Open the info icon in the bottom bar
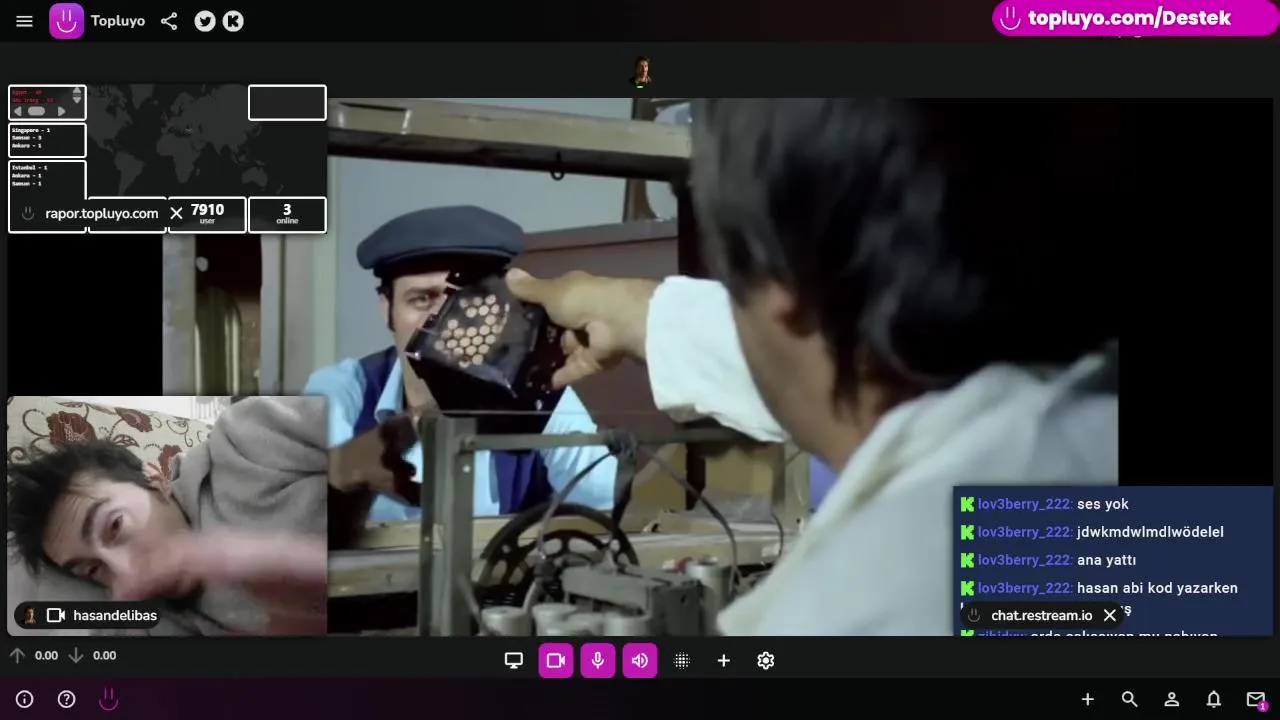The width and height of the screenshot is (1280, 720). [25, 699]
